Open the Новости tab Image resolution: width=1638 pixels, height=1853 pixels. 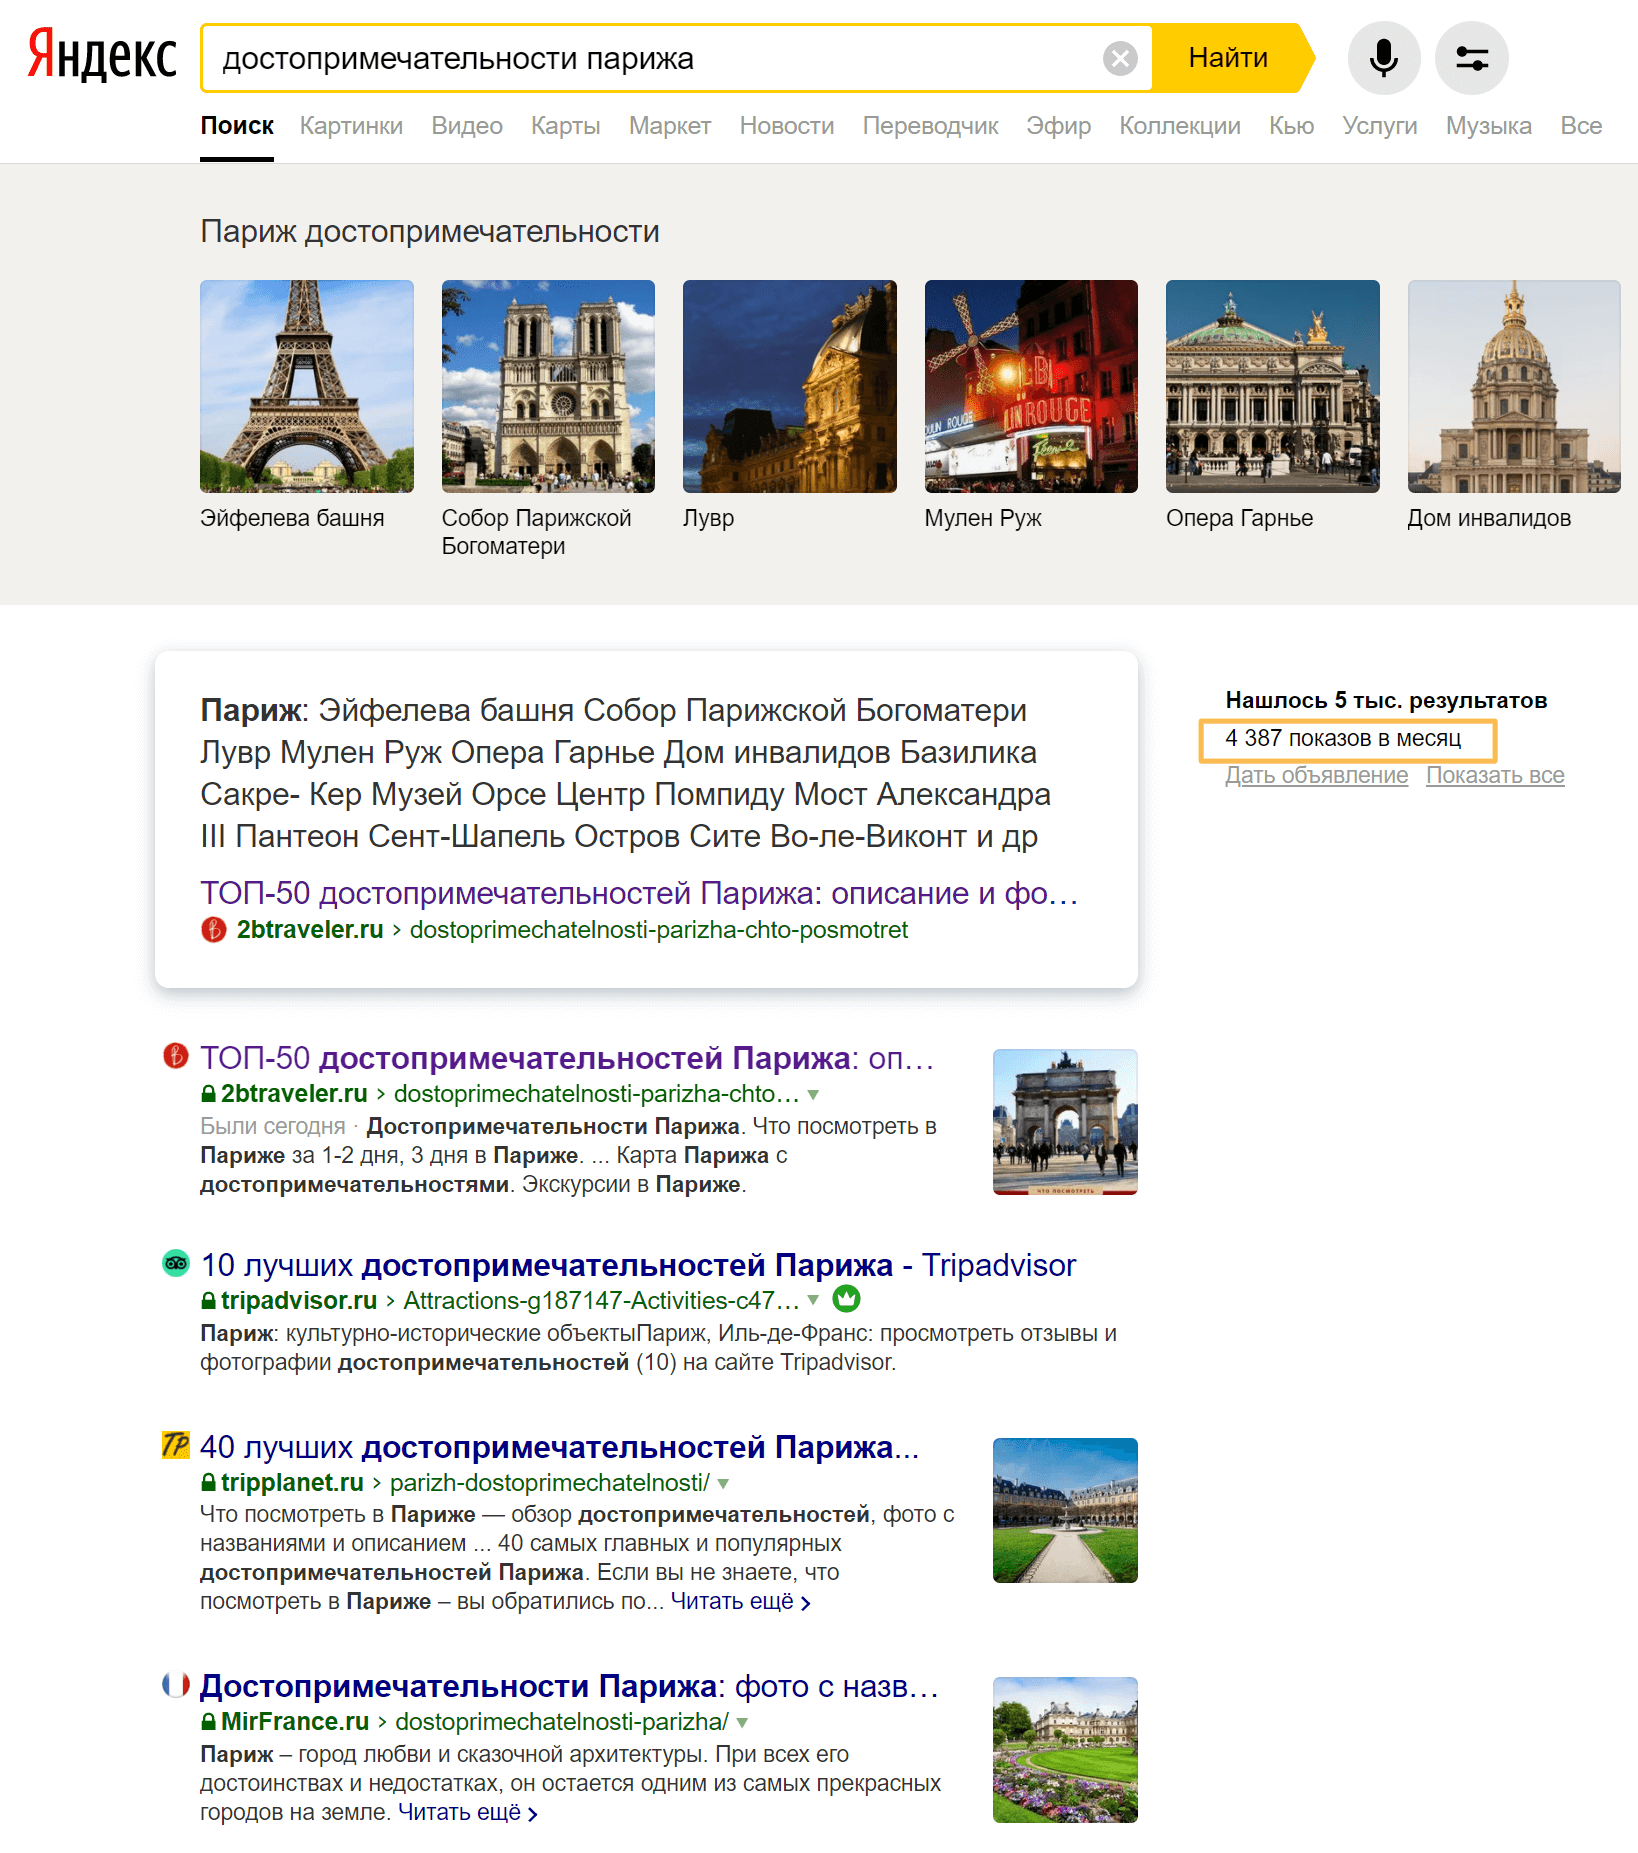787,126
